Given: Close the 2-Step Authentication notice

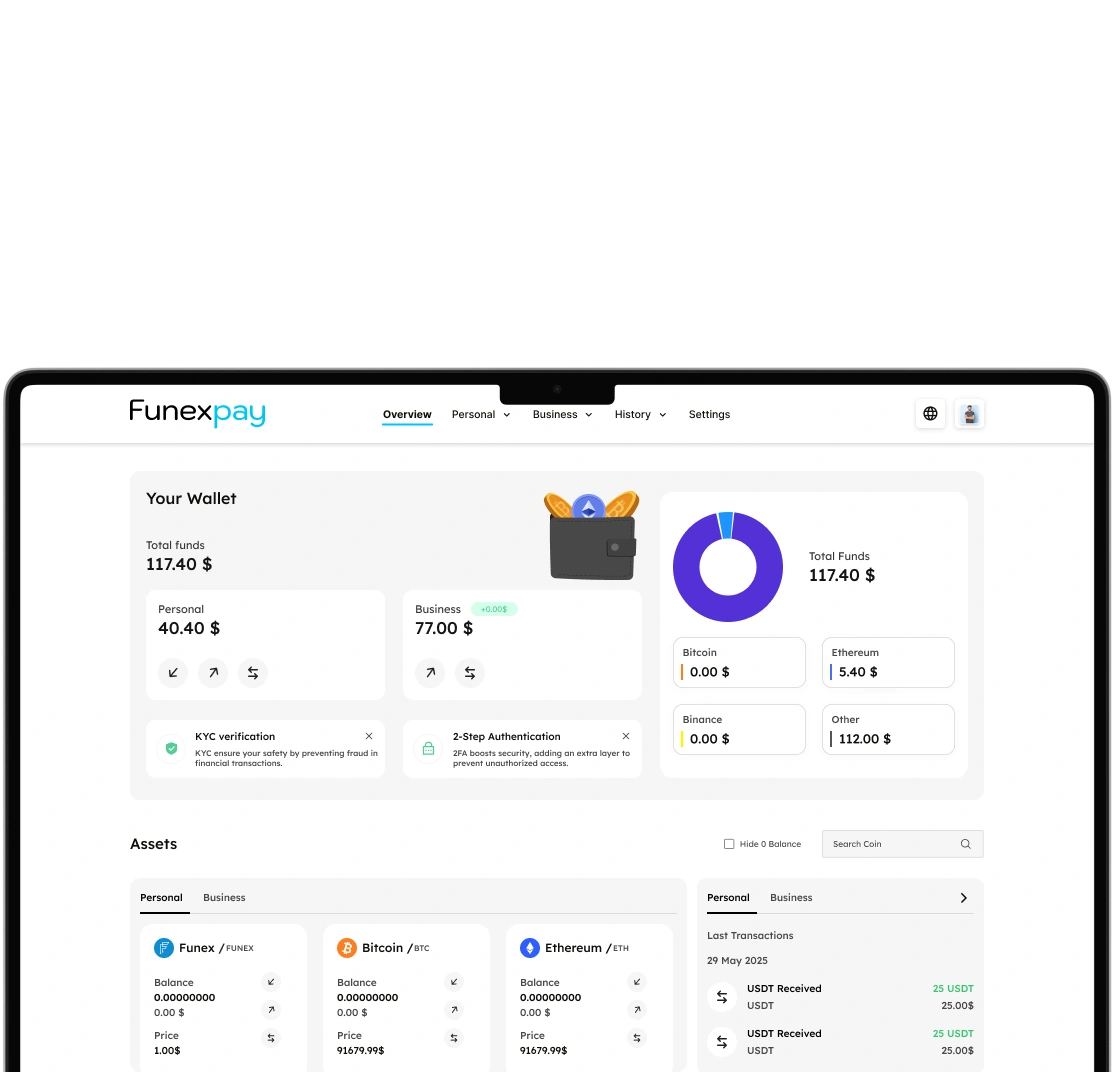Looking at the screenshot, I should [626, 736].
